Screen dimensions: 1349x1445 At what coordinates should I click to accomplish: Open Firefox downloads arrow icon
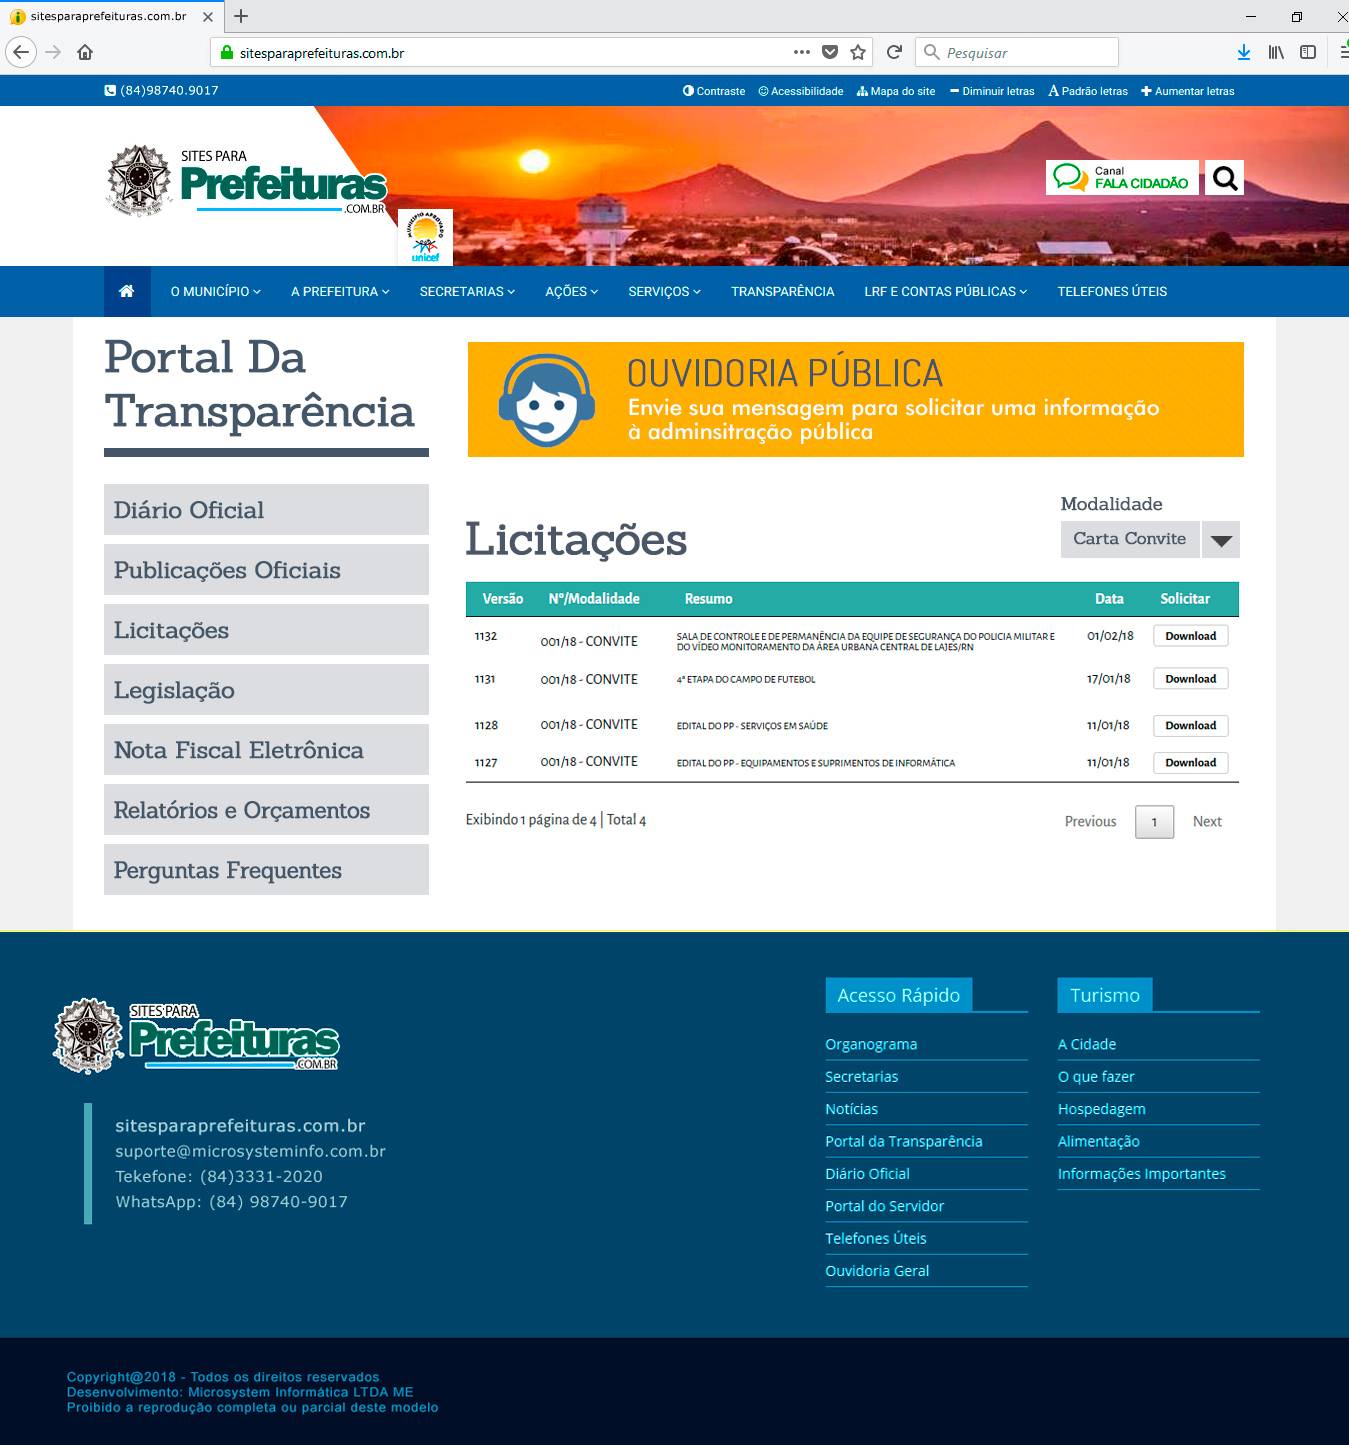[x=1243, y=52]
